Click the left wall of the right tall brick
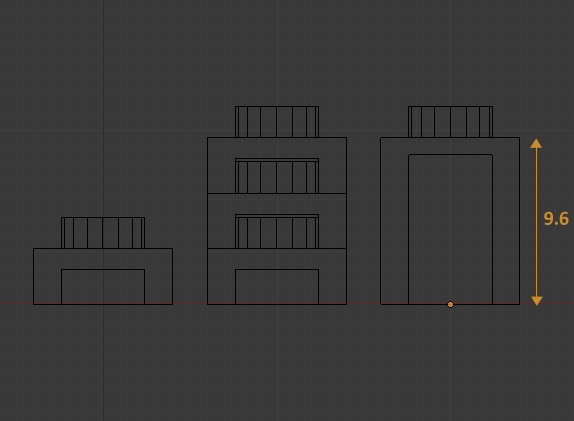Screen dimensions: 574x421 coord(395,221)
